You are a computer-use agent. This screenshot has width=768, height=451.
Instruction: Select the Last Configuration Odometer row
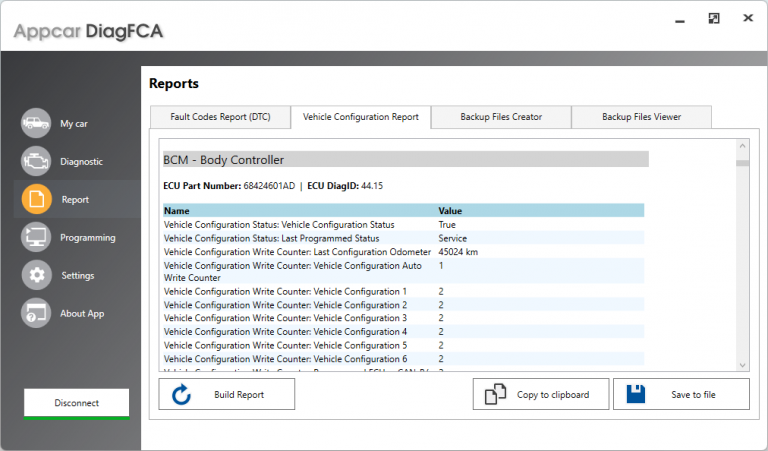(x=300, y=252)
